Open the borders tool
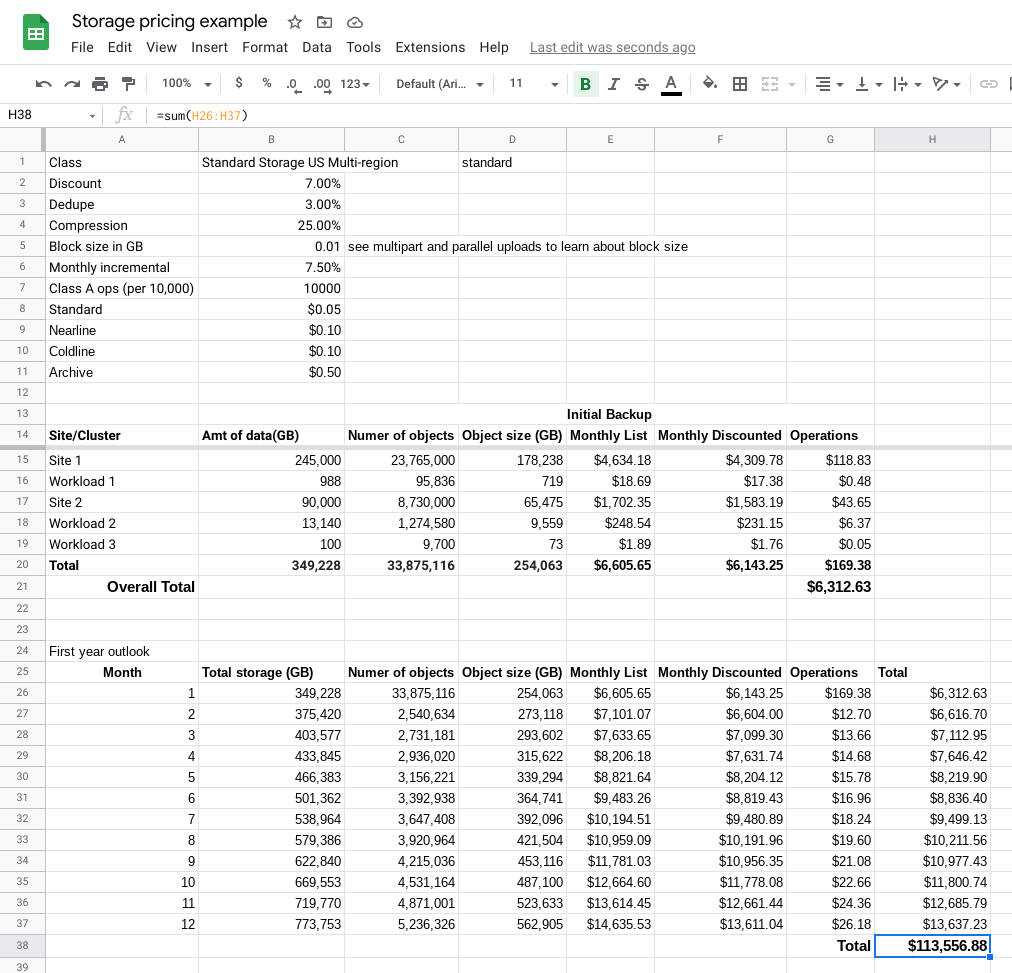 tap(740, 84)
